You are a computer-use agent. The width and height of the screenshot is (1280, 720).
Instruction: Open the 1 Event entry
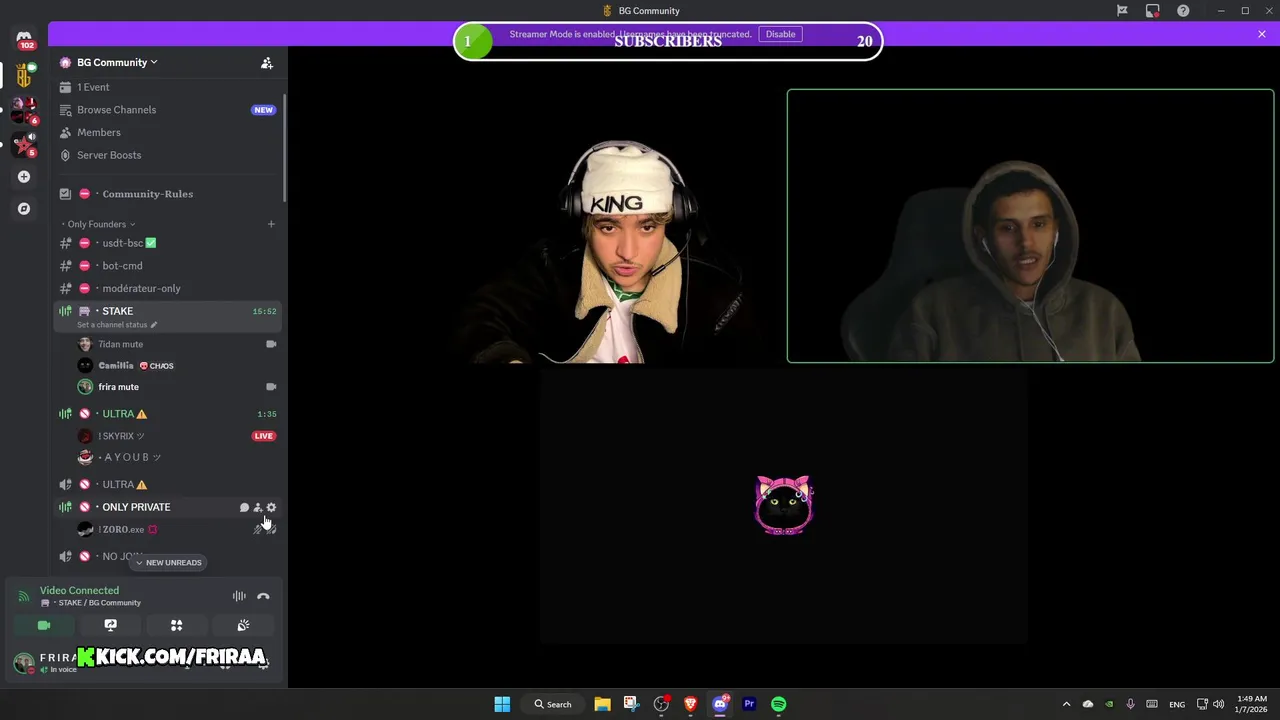tap(168, 87)
